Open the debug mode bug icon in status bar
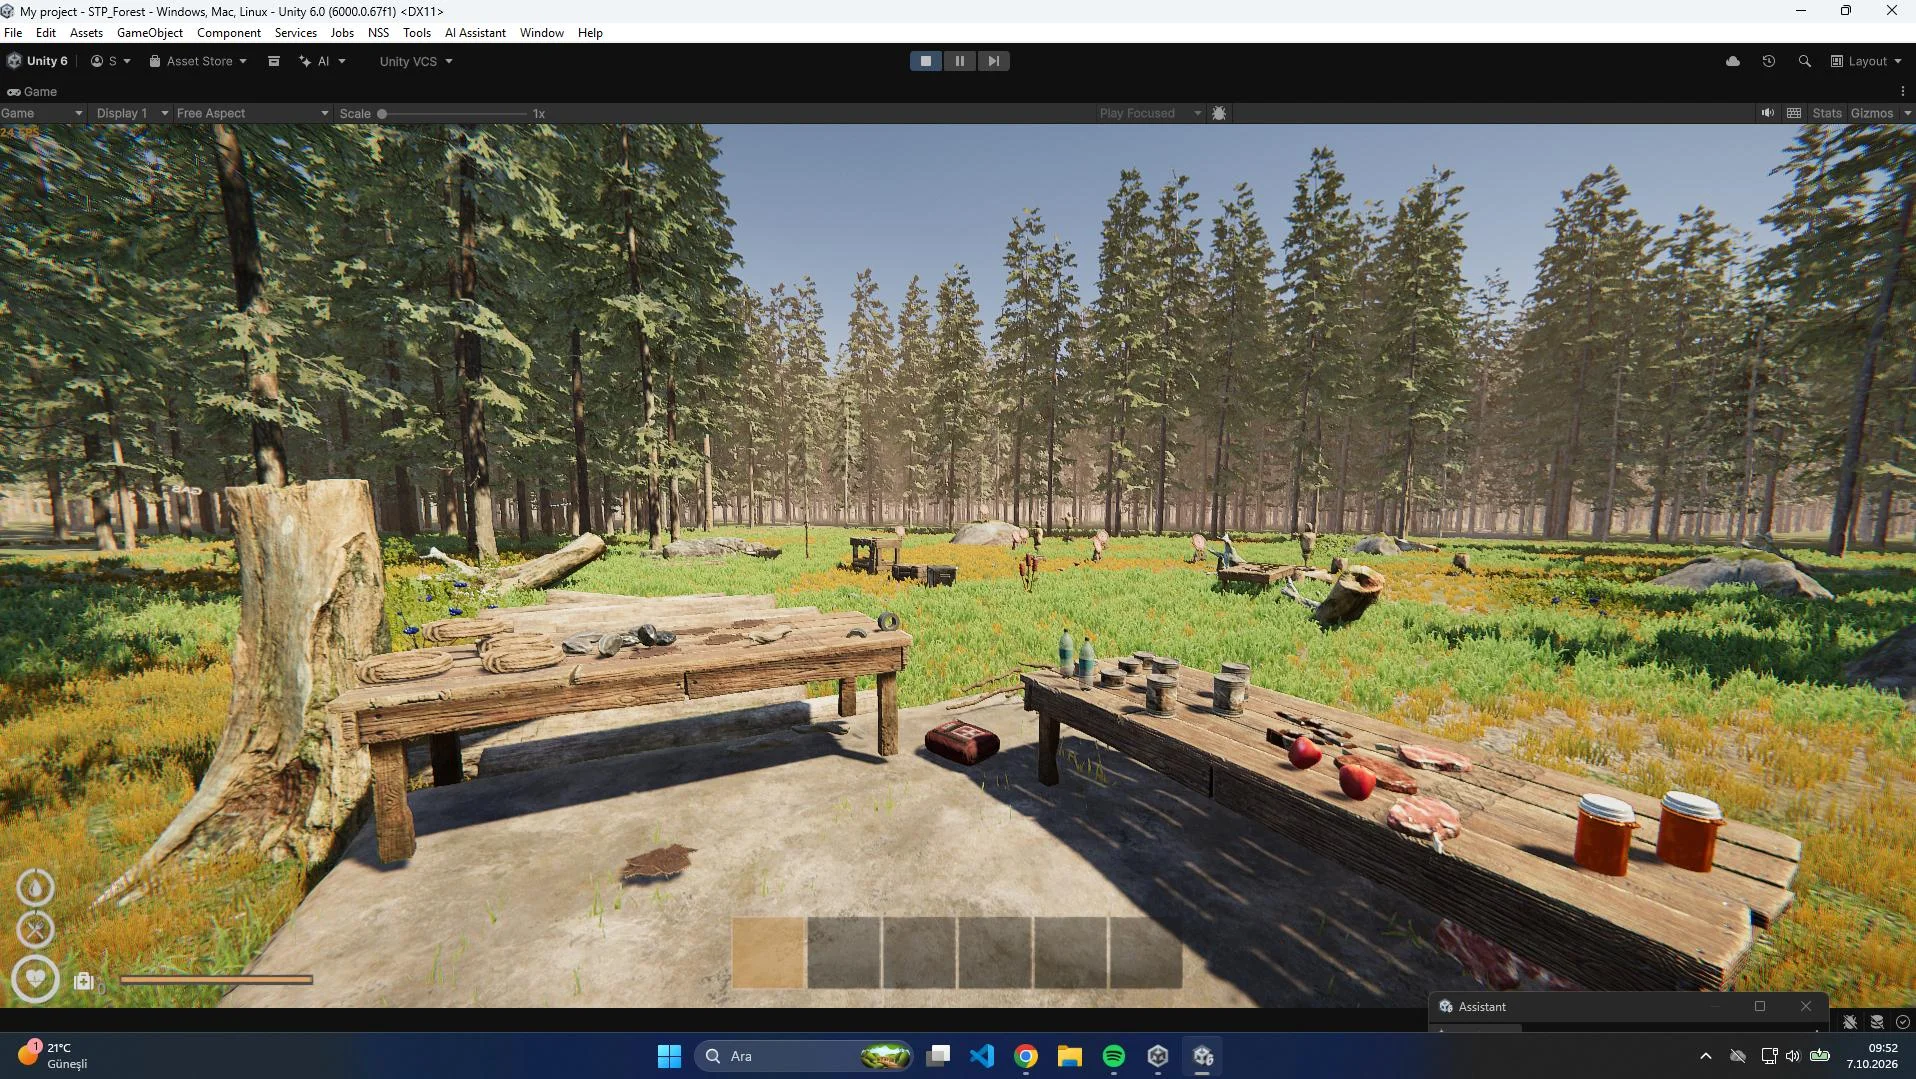This screenshot has height=1079, width=1916. coord(1850,1022)
